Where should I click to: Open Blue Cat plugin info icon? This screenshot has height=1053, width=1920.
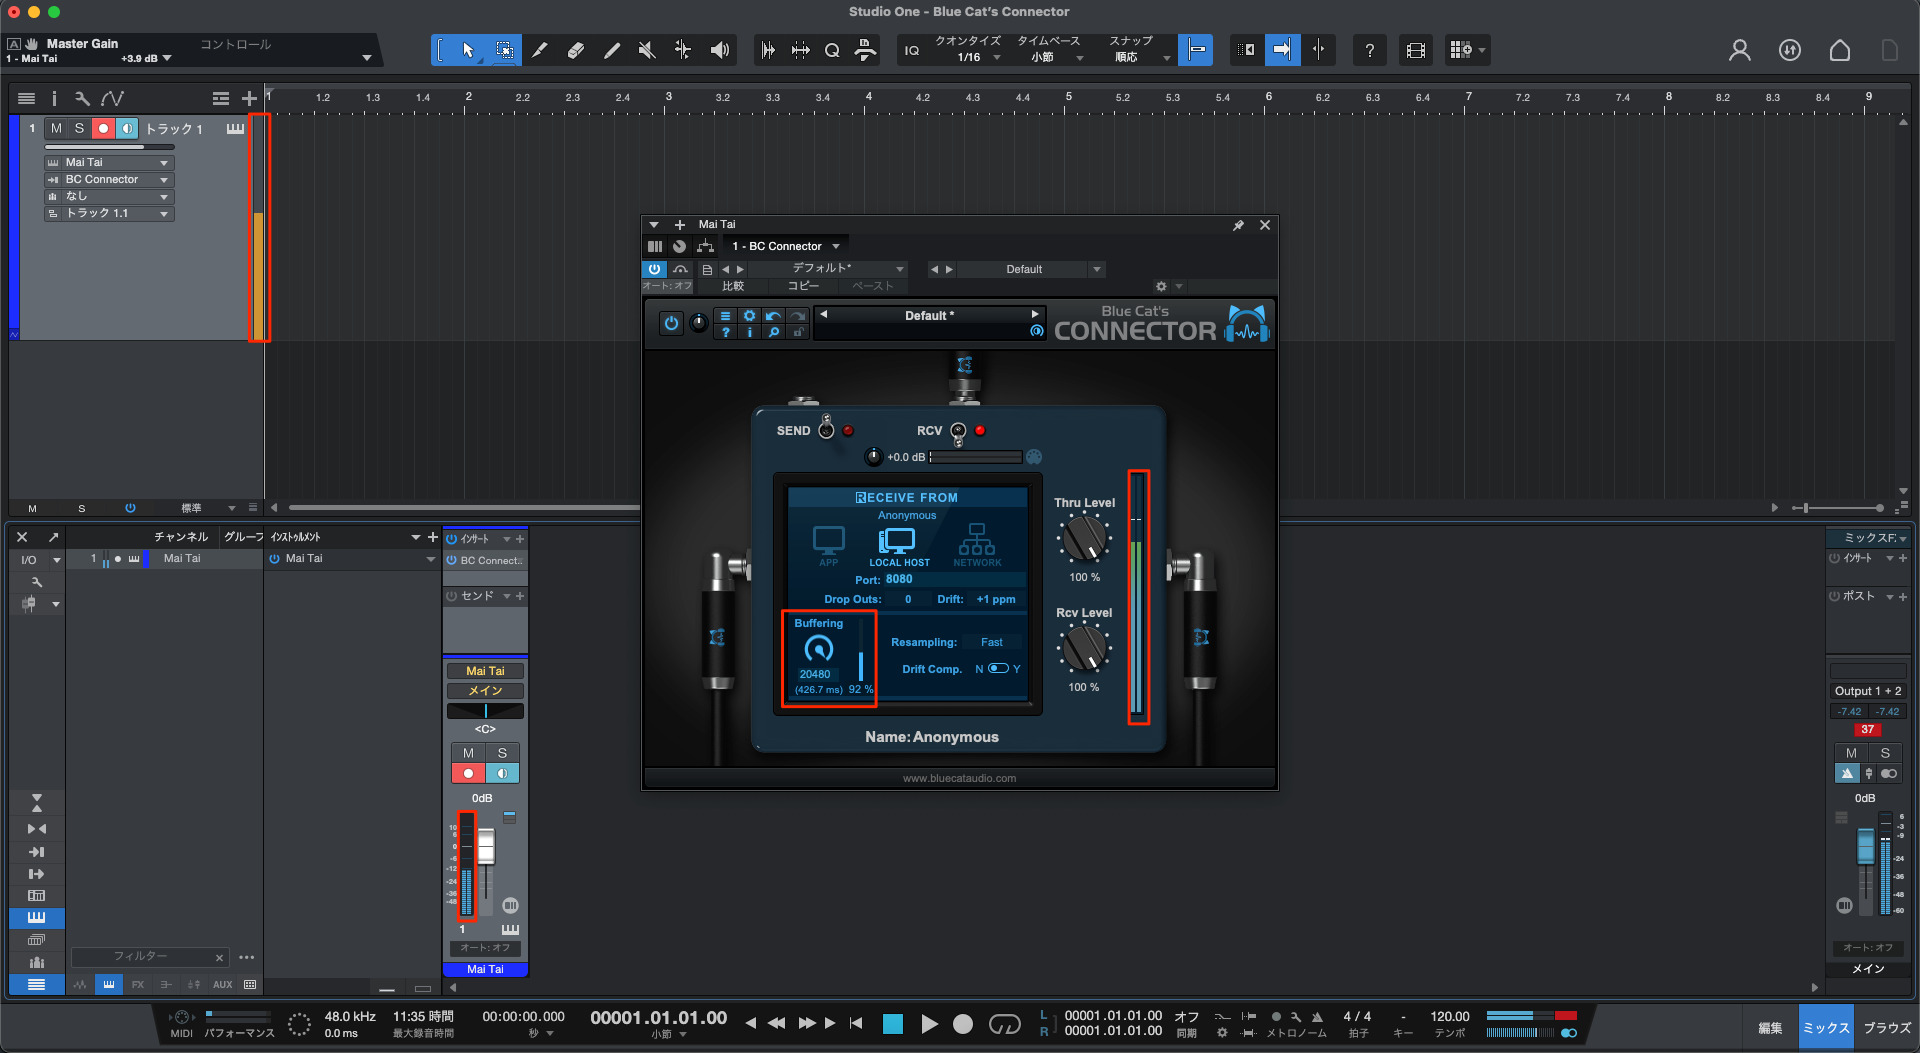749,332
